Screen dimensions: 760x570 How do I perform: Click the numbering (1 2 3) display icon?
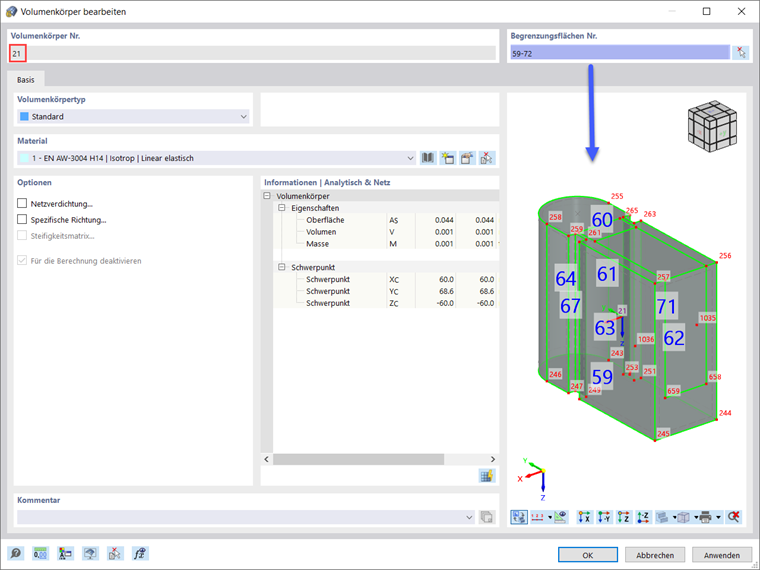coord(538,517)
